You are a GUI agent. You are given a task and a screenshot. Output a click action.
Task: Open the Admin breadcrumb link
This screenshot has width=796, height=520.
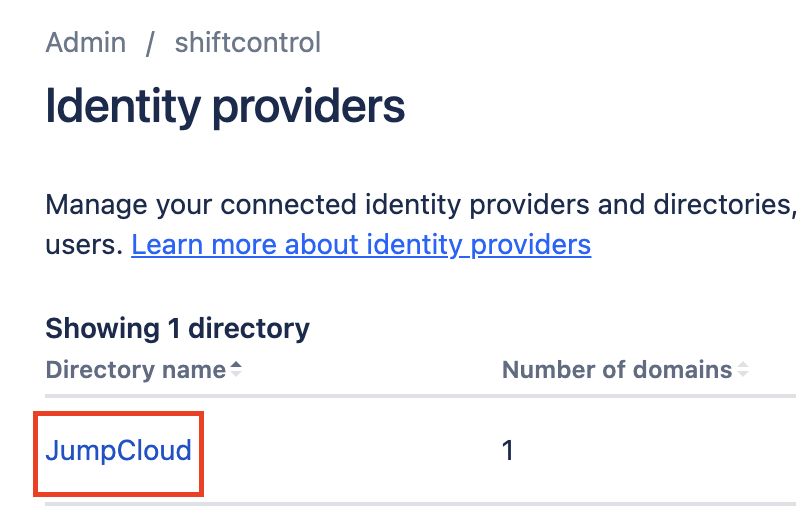tap(85, 42)
